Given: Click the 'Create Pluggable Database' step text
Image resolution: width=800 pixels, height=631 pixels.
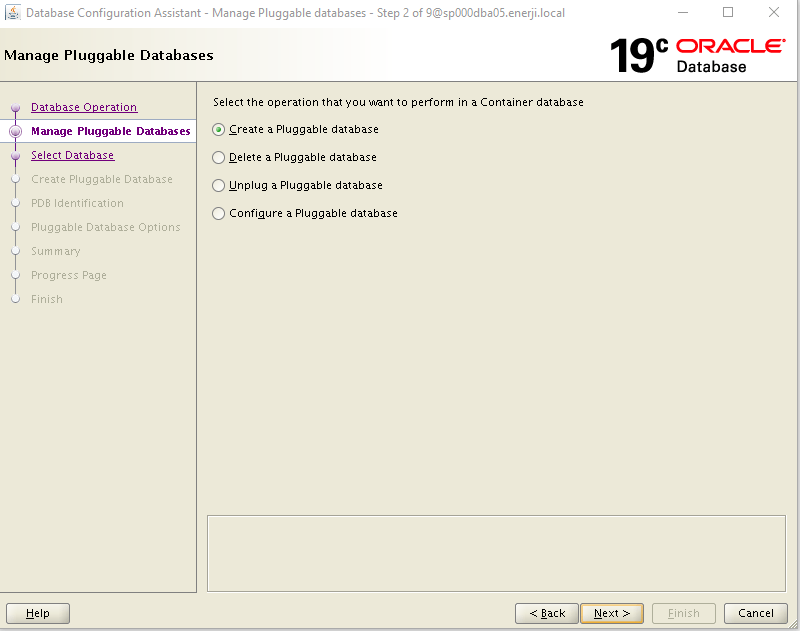Looking at the screenshot, I should pyautogui.click(x=102, y=179).
